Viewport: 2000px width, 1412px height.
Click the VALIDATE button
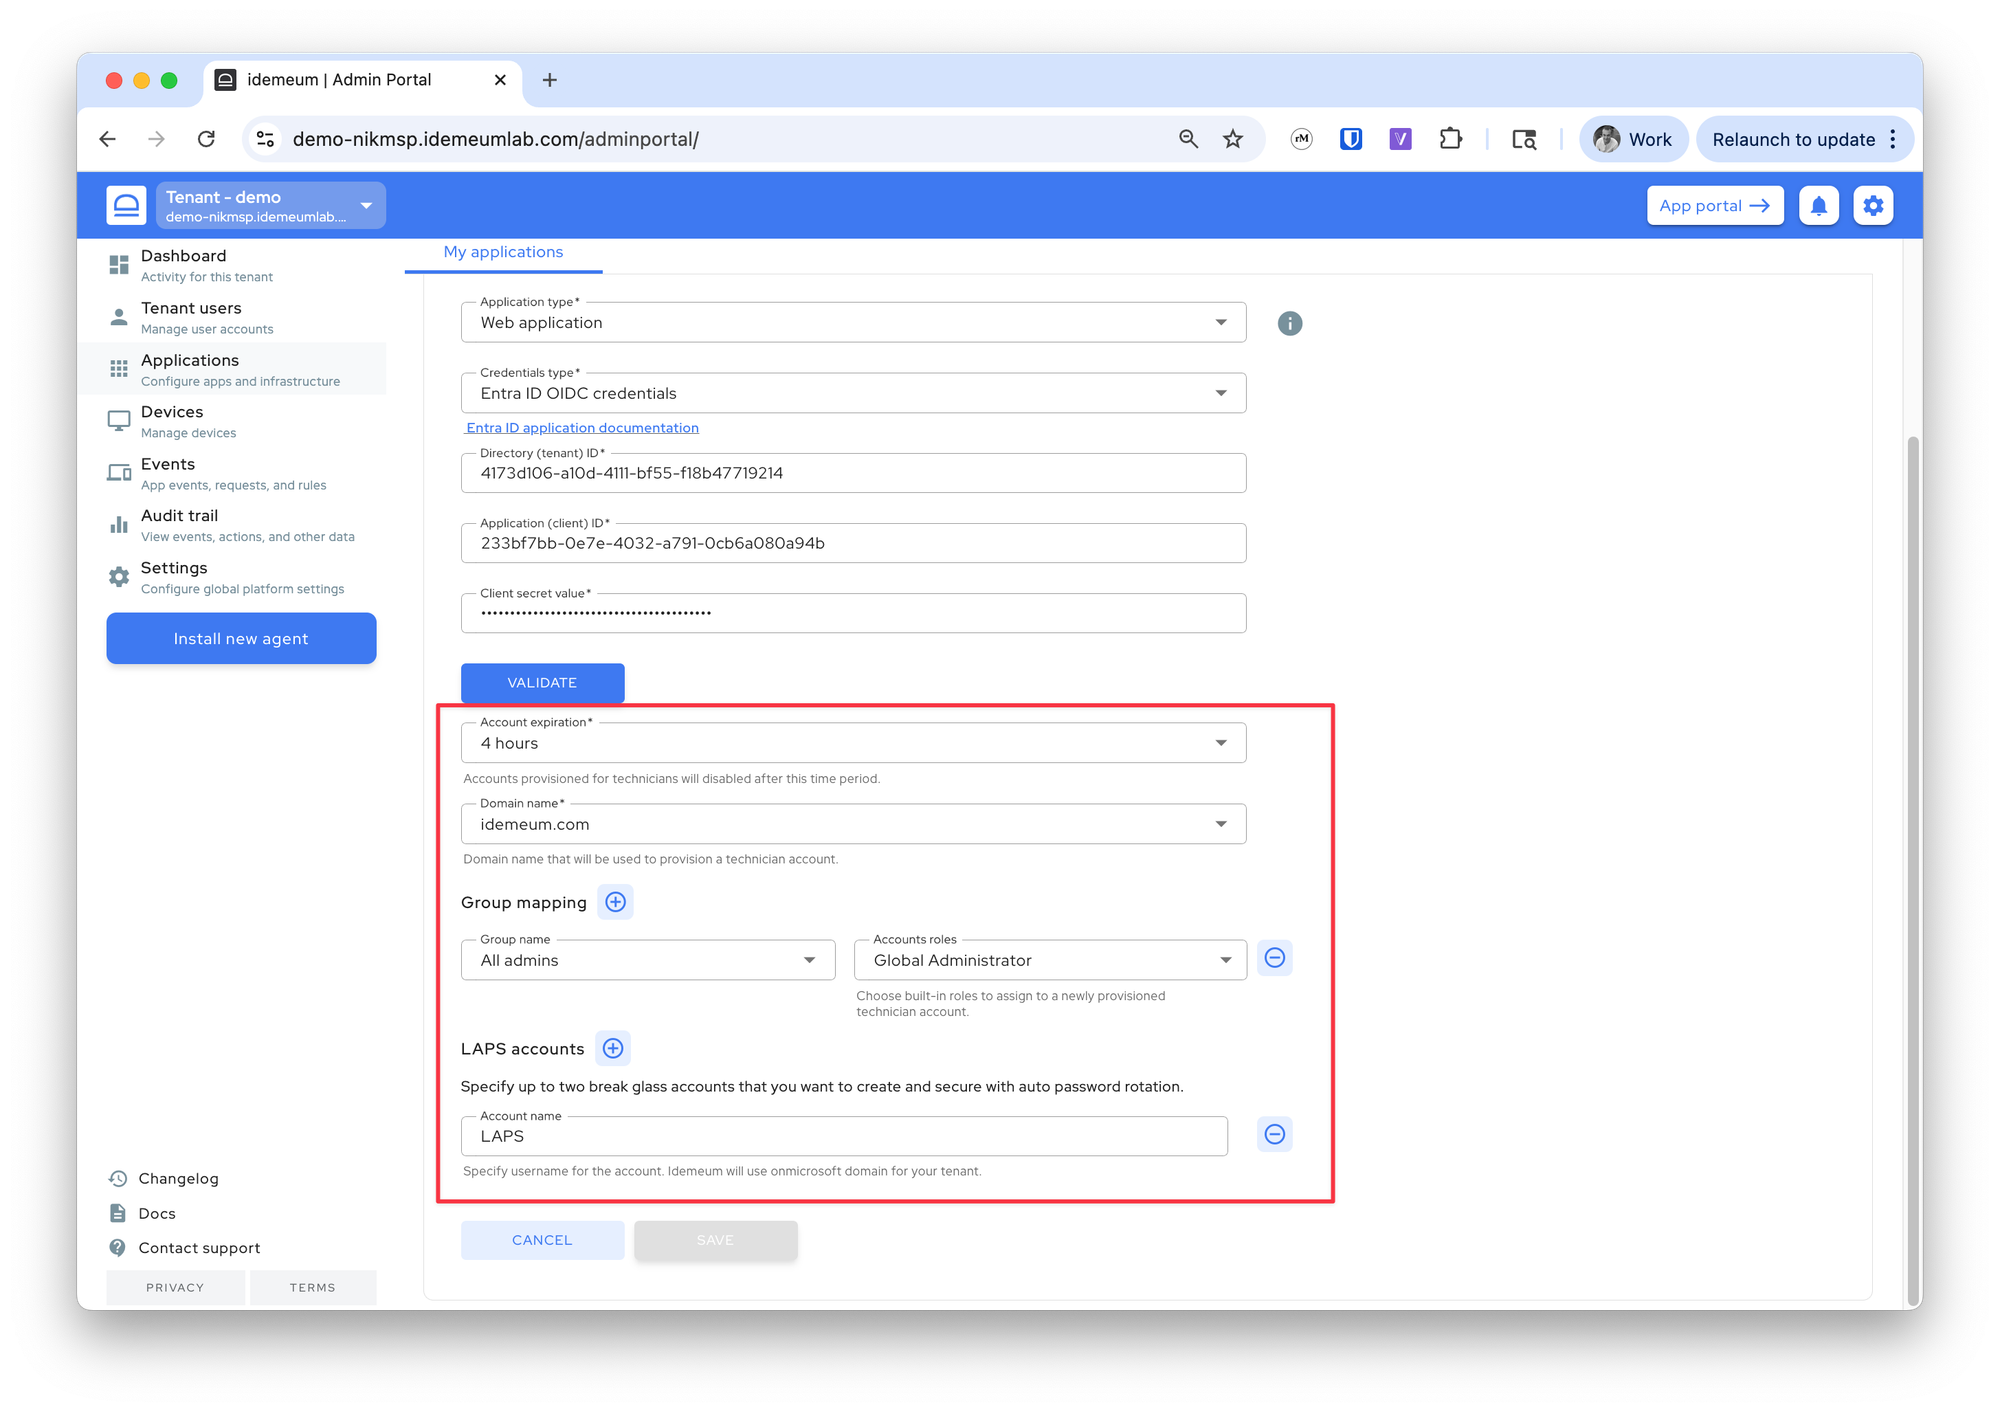[x=542, y=682]
